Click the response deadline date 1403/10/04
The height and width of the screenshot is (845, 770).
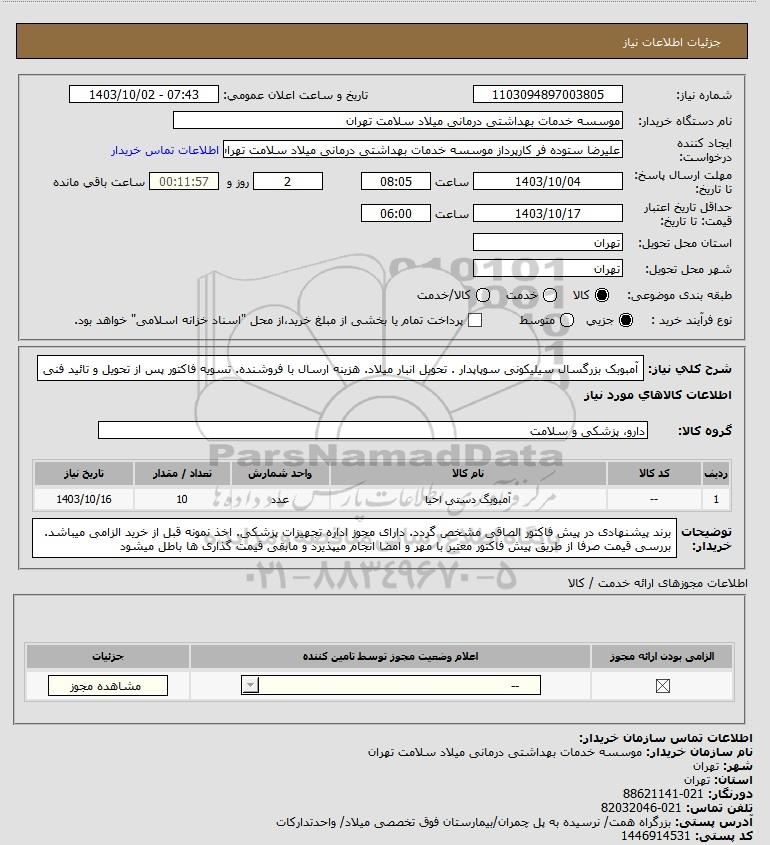tap(547, 182)
